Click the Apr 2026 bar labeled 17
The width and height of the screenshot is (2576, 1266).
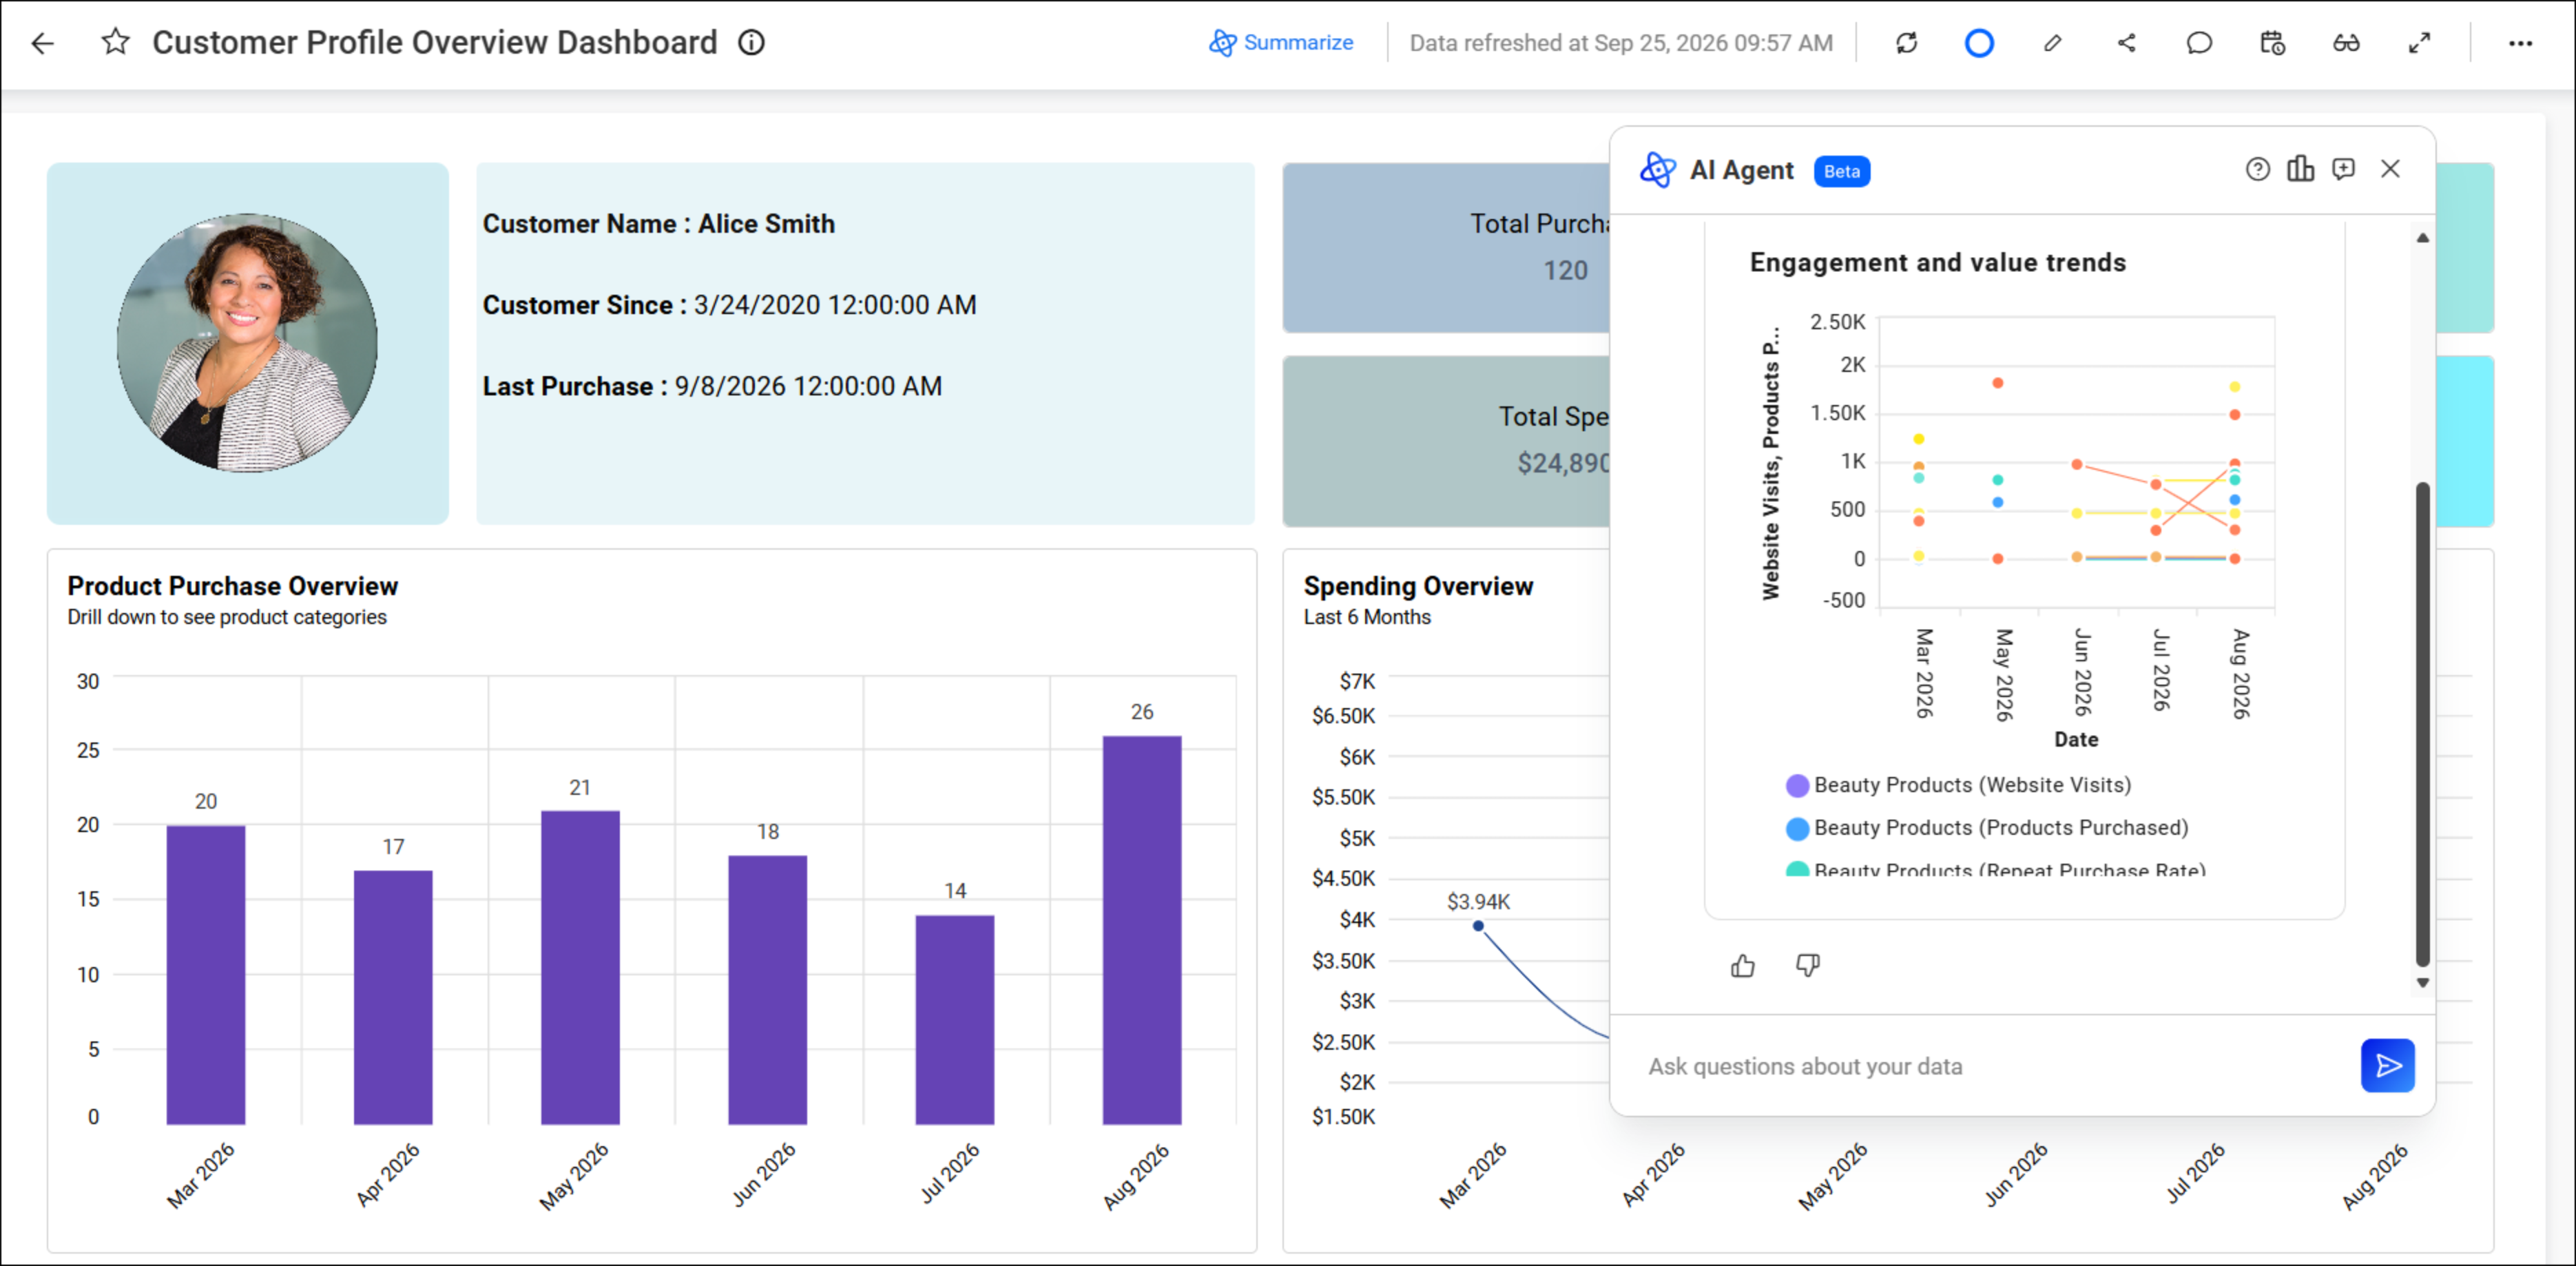click(393, 997)
